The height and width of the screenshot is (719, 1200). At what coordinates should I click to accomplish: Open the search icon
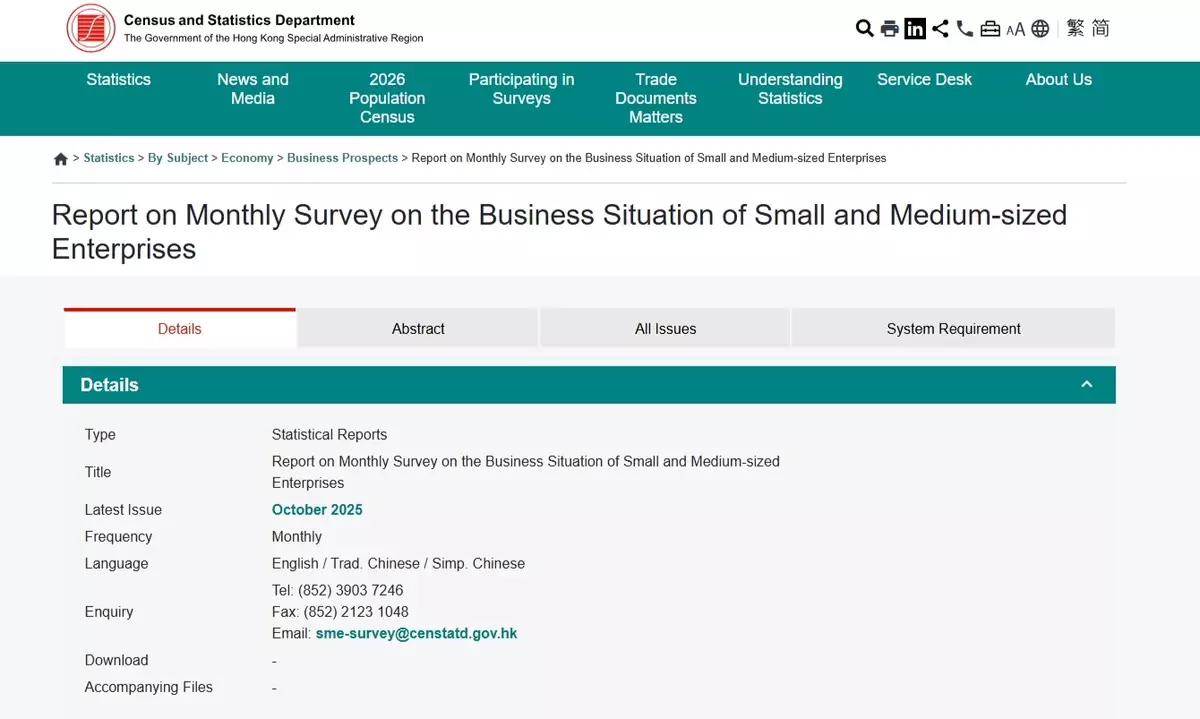pos(864,28)
